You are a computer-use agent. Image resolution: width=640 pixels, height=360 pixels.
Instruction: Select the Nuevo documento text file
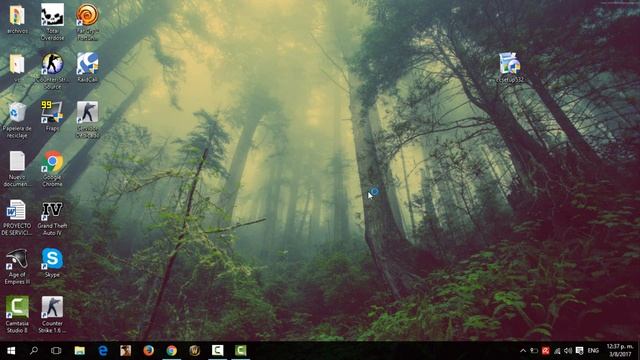(17, 168)
